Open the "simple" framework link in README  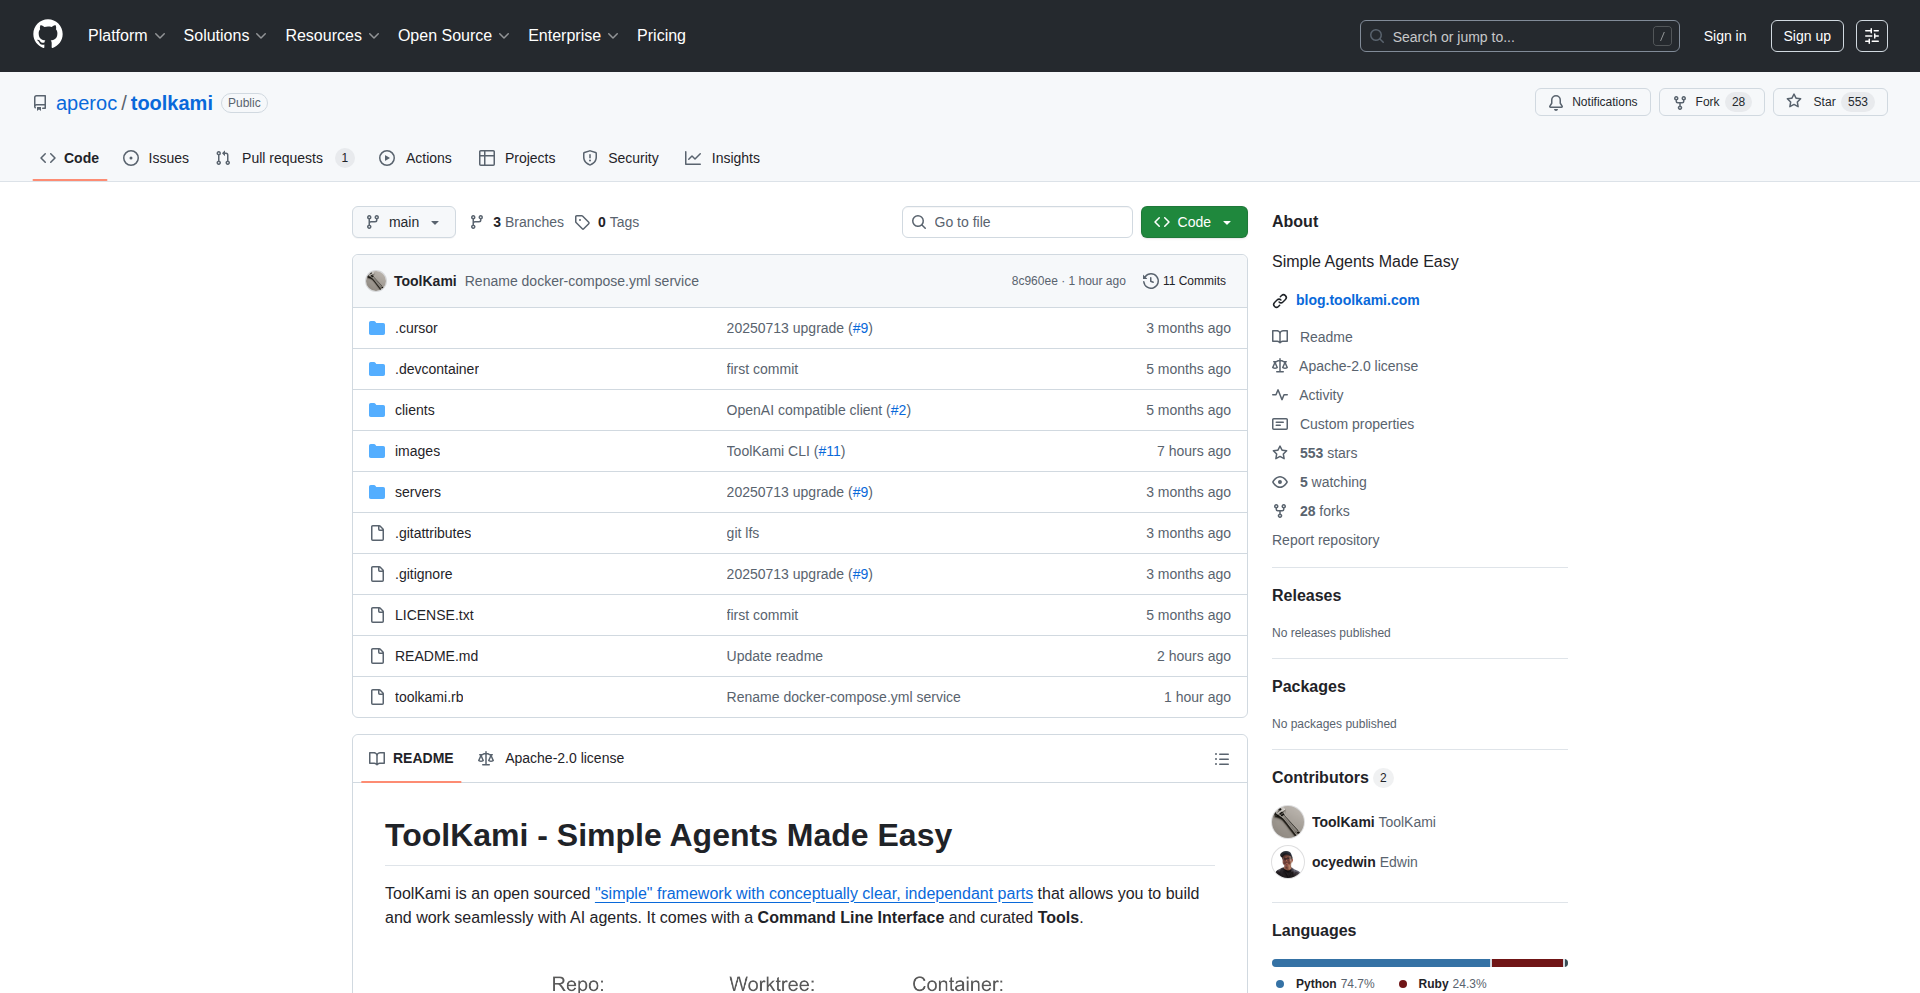814,893
